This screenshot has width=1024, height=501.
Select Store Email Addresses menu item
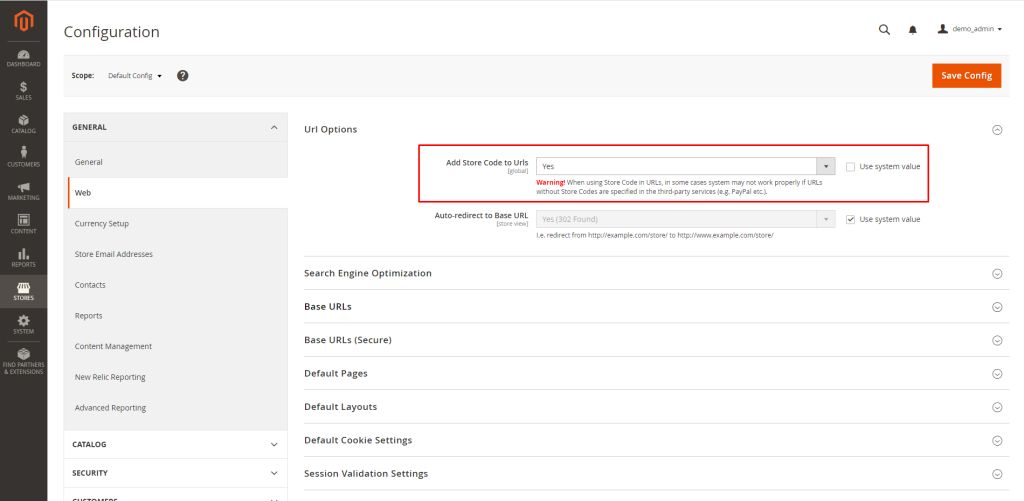[114, 254]
